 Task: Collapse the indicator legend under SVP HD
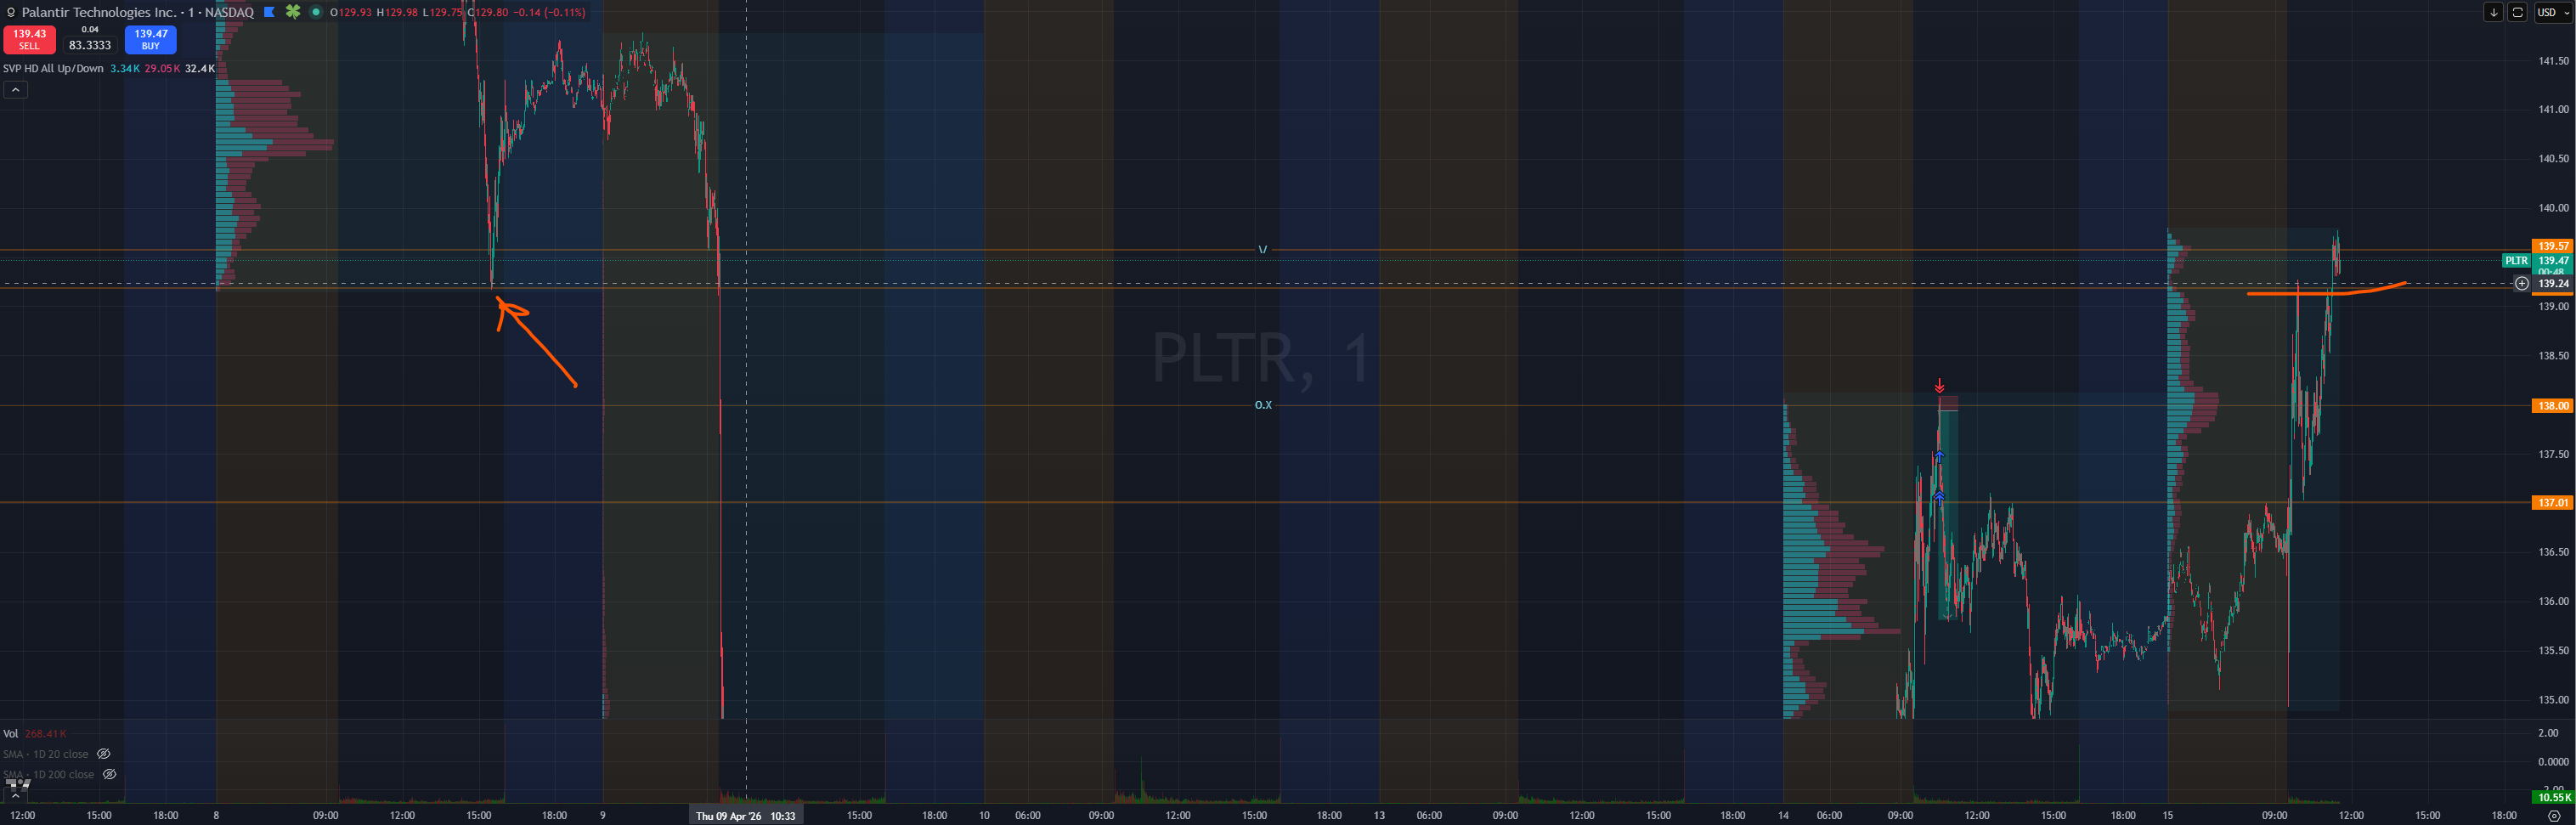pos(15,90)
